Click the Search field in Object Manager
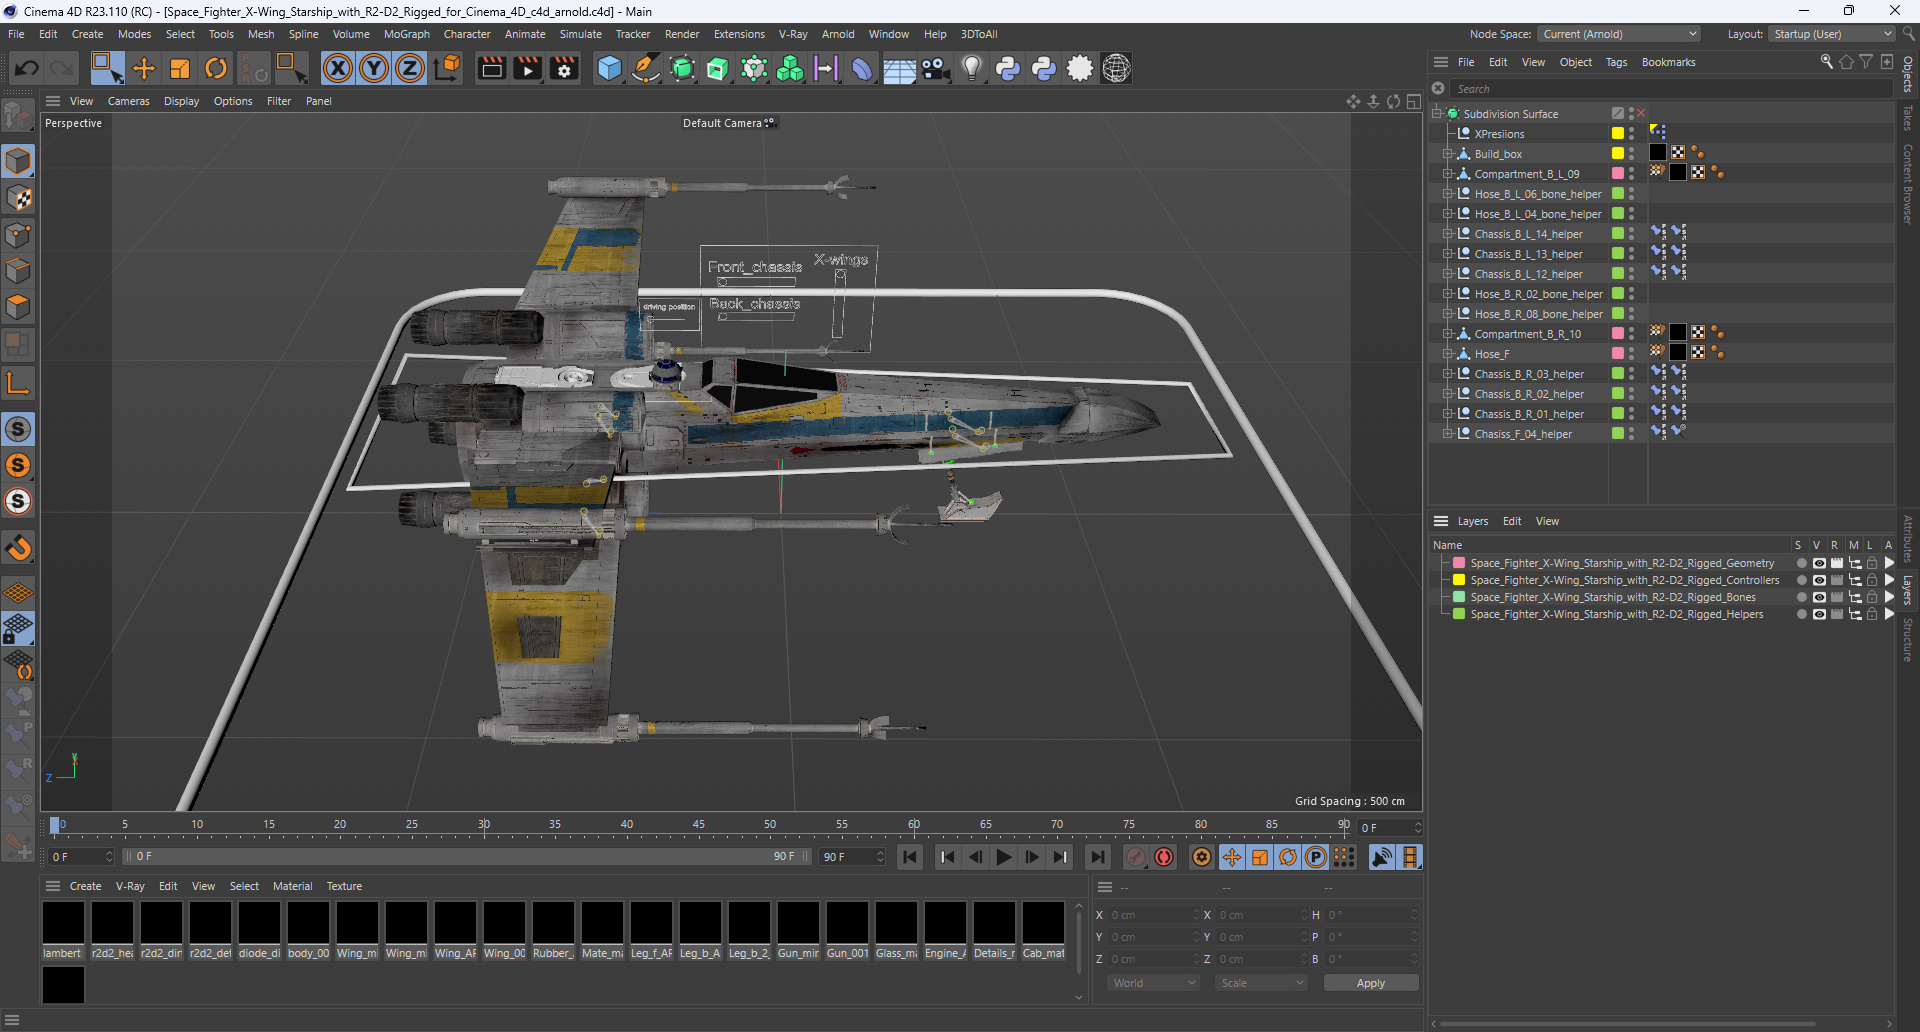 1670,89
